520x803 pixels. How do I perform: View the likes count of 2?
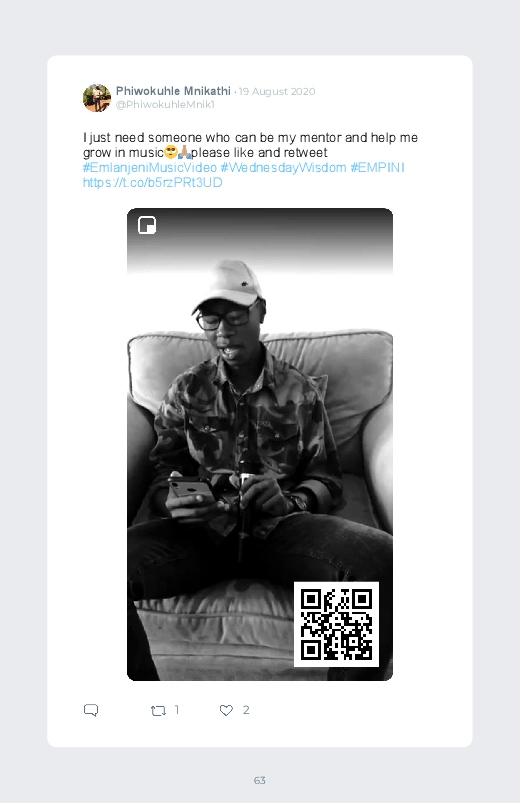click(x=246, y=710)
